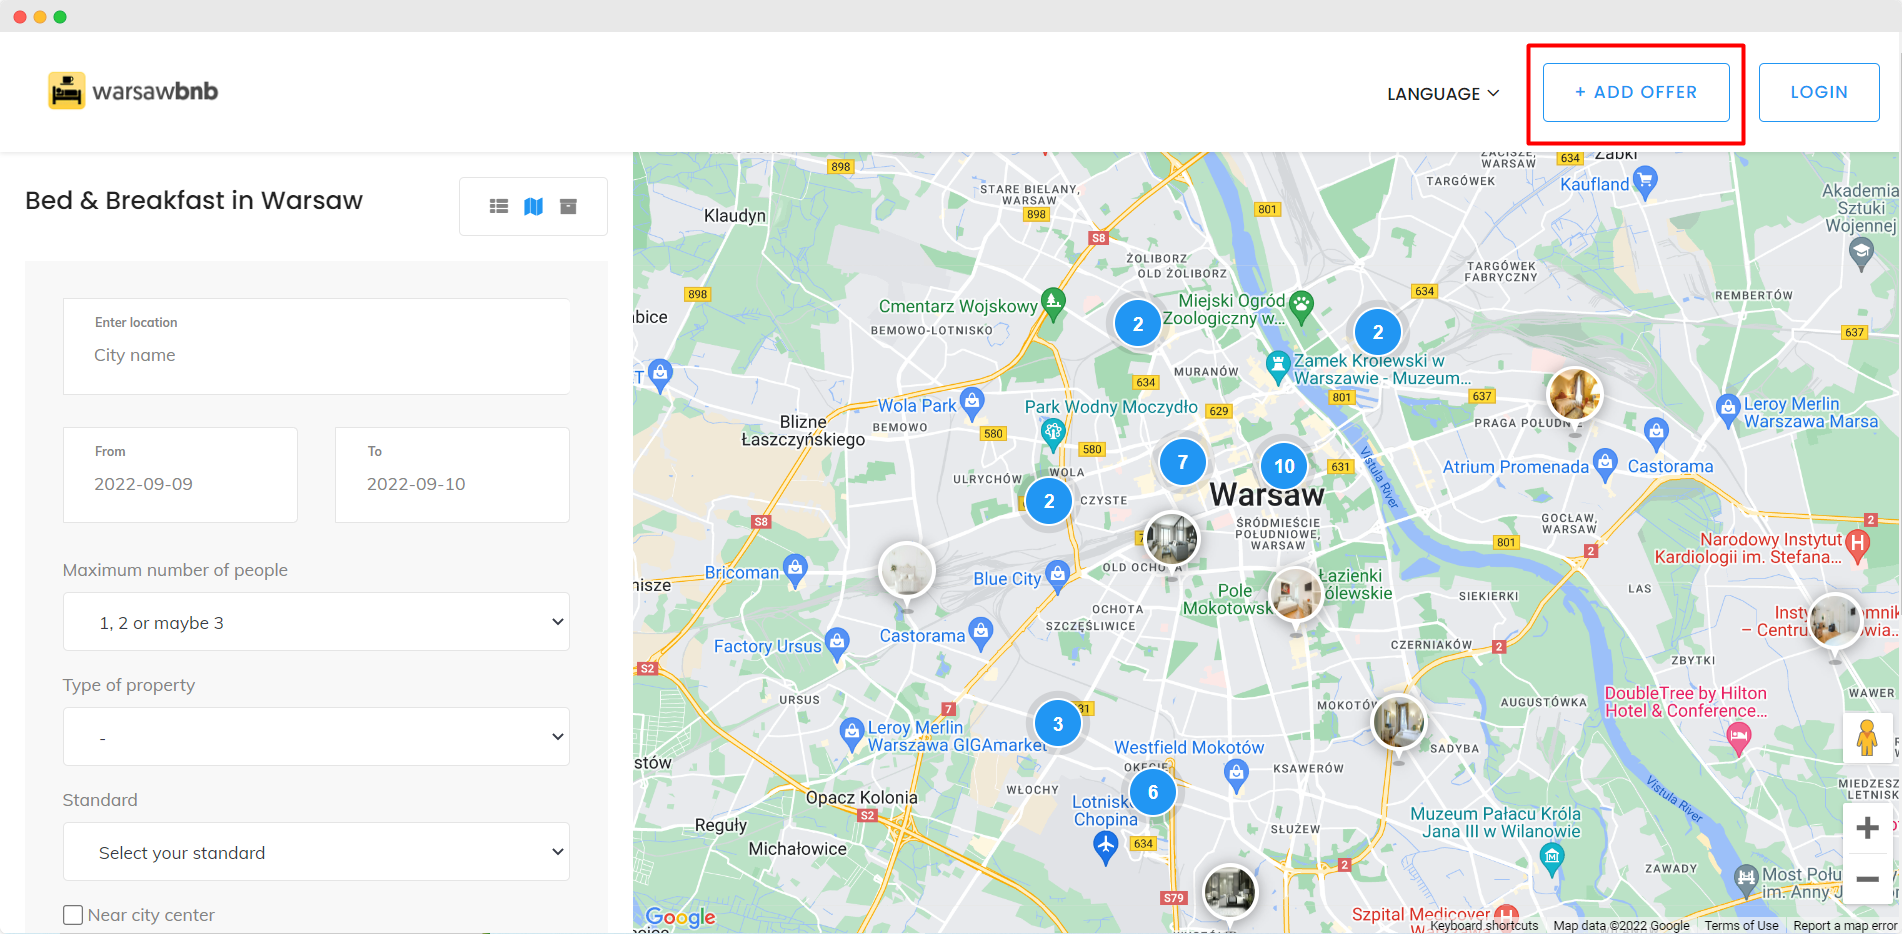This screenshot has width=1902, height=934.
Task: Open listing photo marker near Praga Południe
Action: [1575, 394]
